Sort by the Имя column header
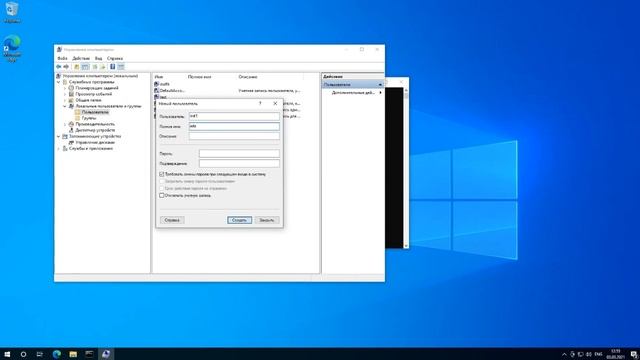The image size is (640, 360). [159, 77]
